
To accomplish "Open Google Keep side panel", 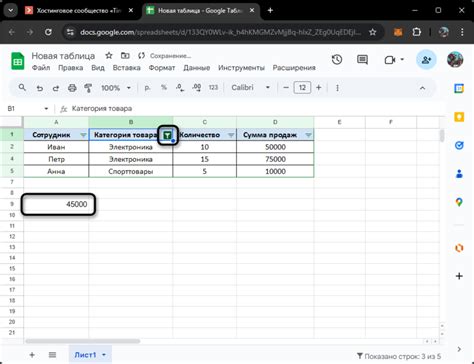I will click(x=459, y=117).
